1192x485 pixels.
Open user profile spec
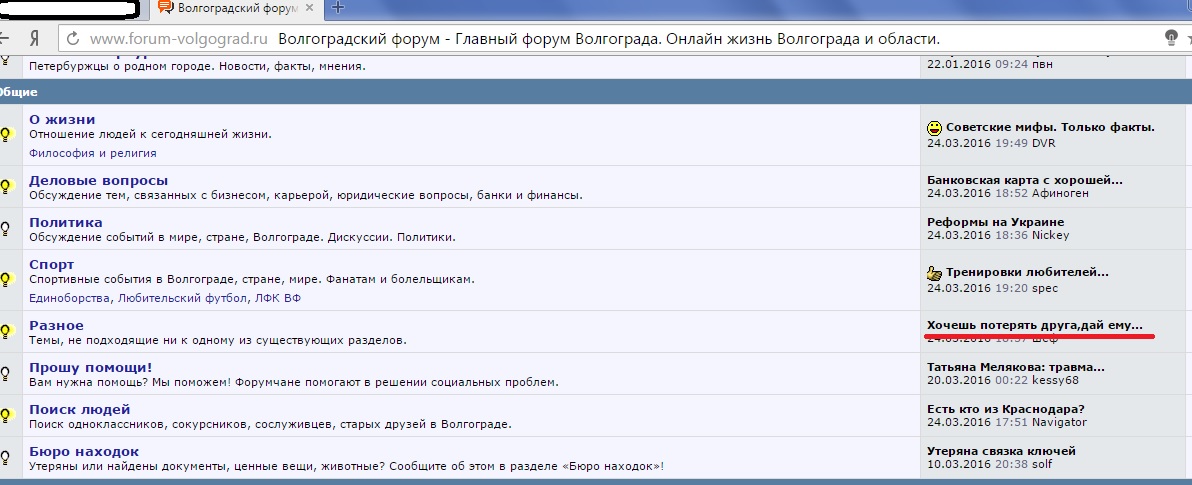click(1045, 288)
